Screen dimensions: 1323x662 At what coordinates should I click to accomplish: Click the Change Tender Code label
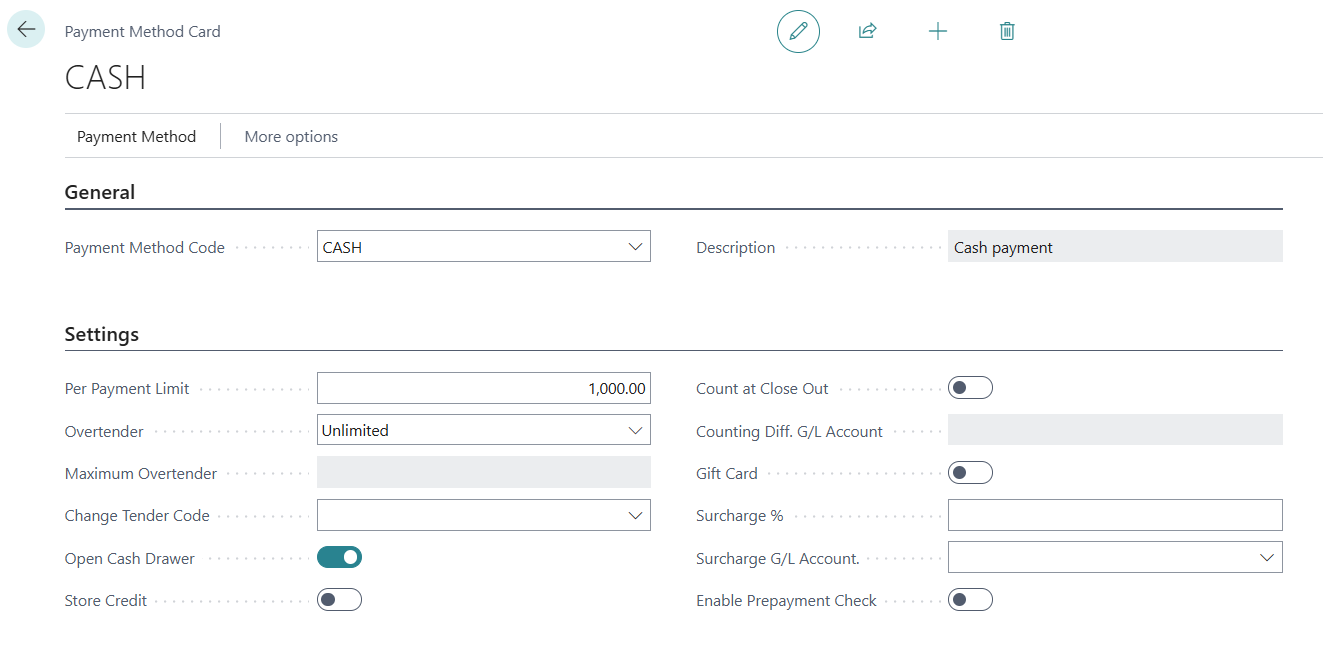point(137,515)
